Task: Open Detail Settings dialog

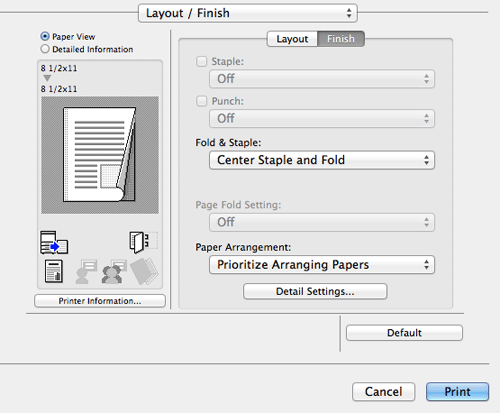Action: [x=315, y=291]
